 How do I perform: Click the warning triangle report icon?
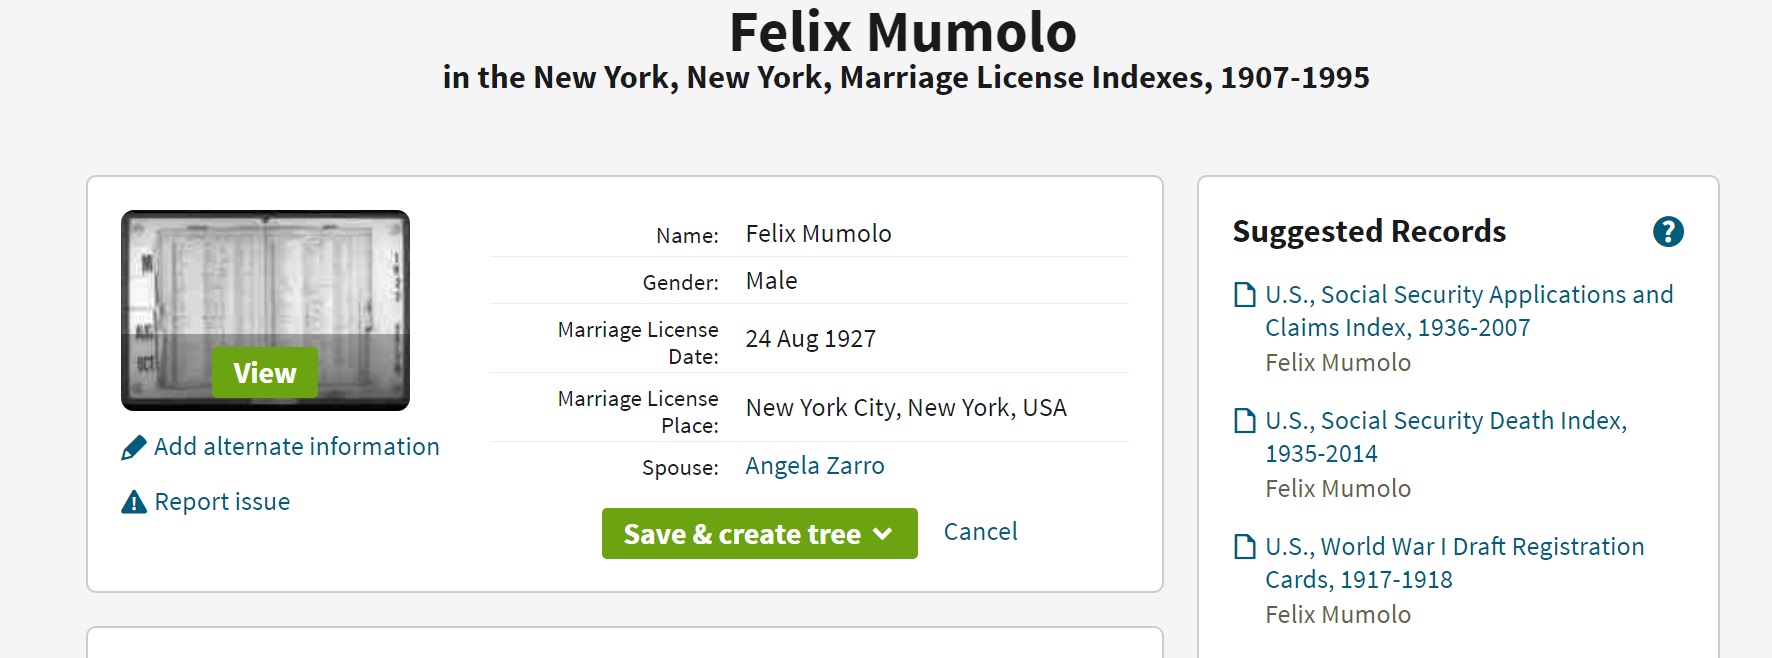(133, 502)
